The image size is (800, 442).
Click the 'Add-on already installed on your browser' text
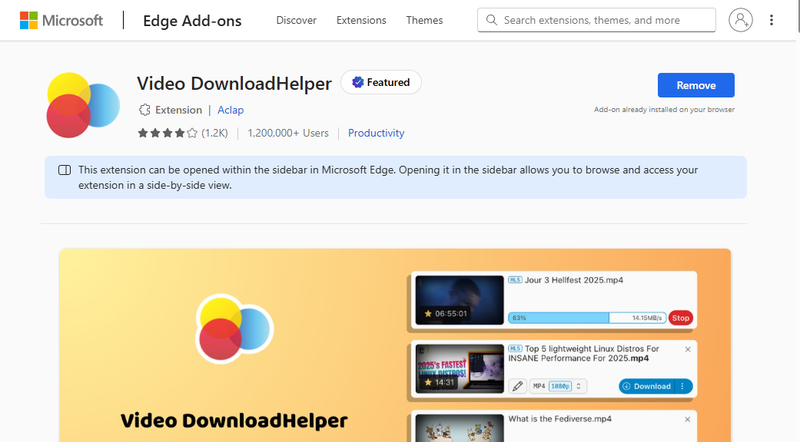point(664,109)
